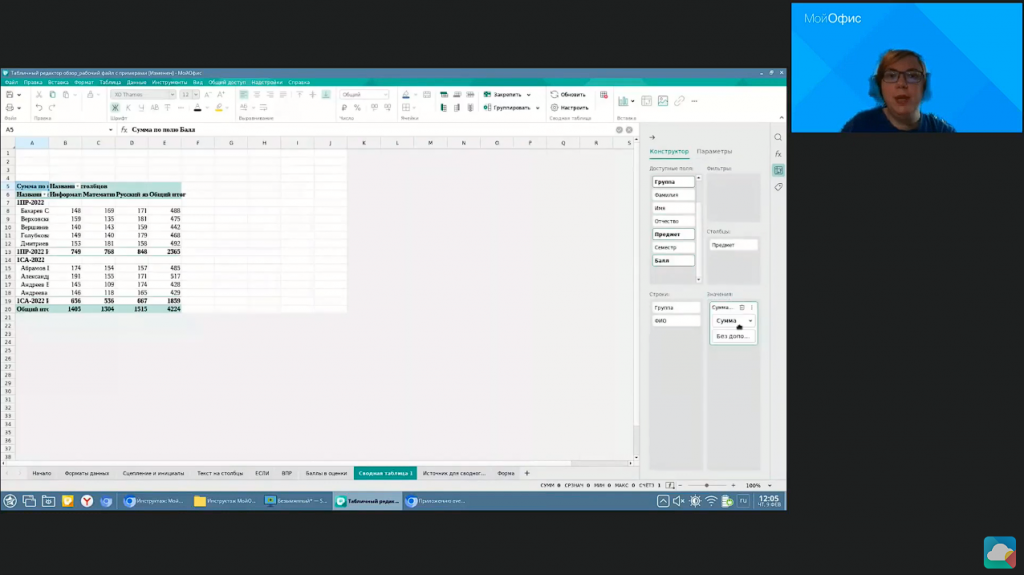Image resolution: width=1024 pixels, height=575 pixels.
Task: Apply percent number format
Action: click(357, 108)
